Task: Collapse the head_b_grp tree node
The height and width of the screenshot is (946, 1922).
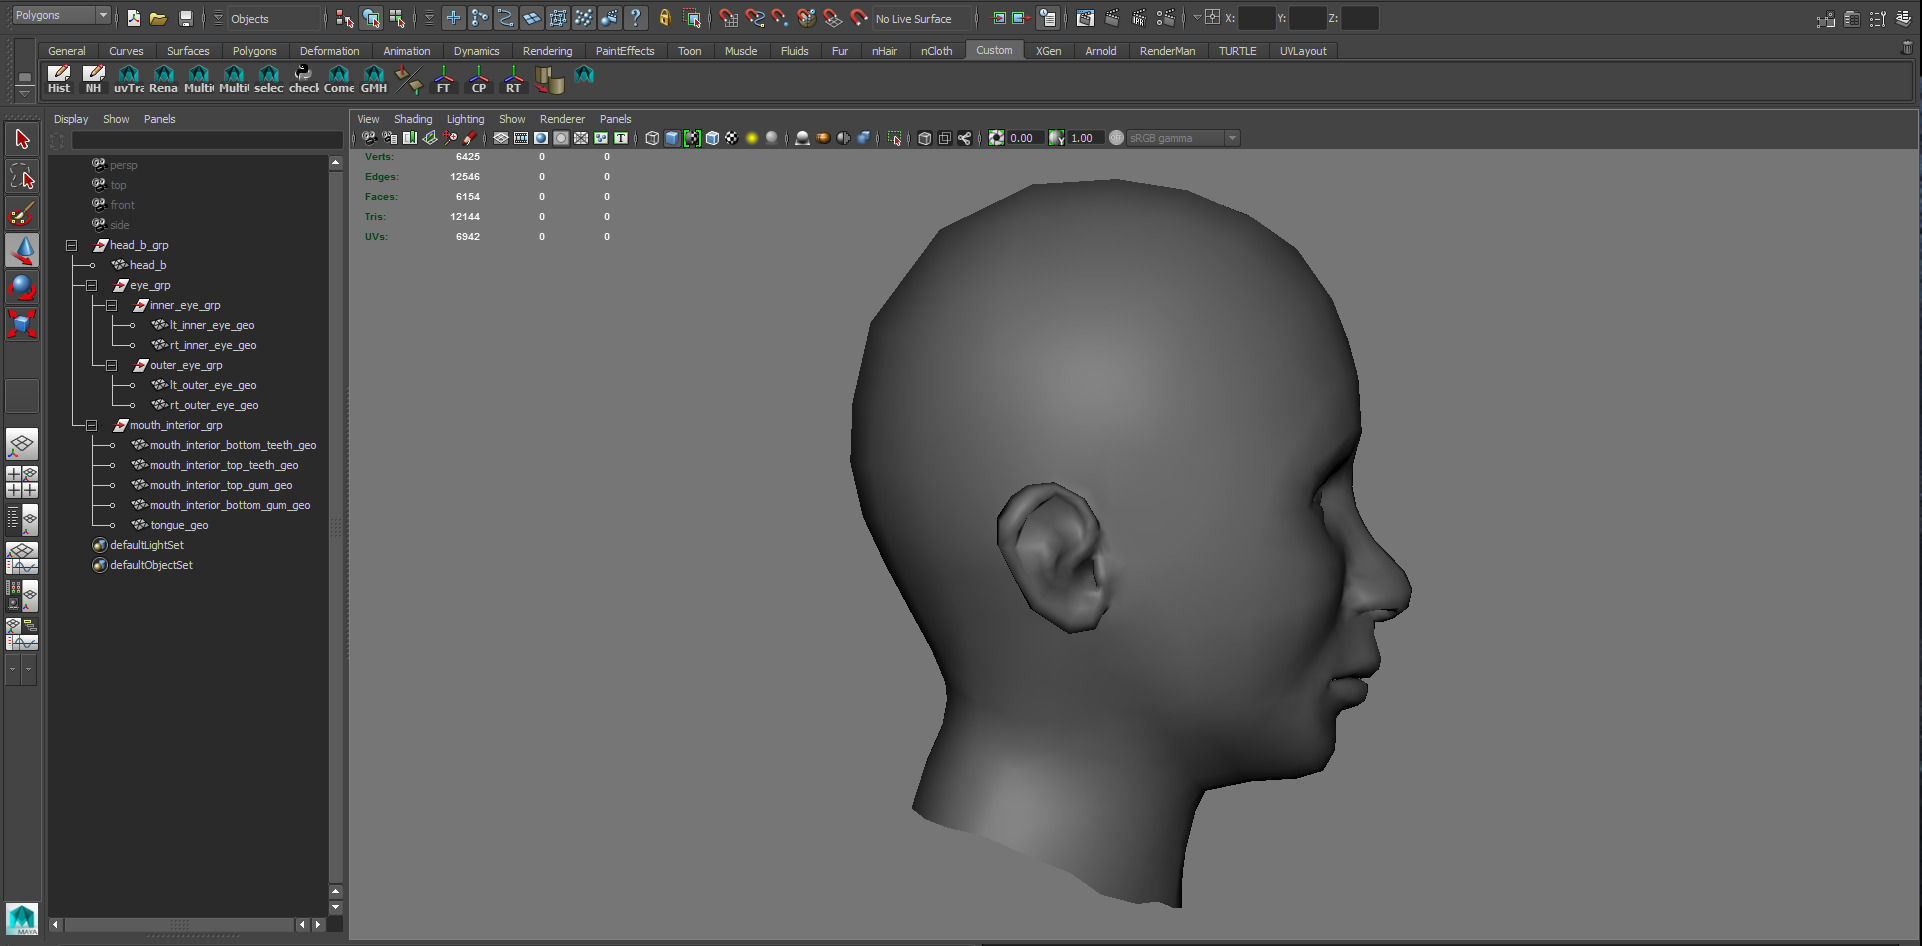Action: tap(72, 245)
